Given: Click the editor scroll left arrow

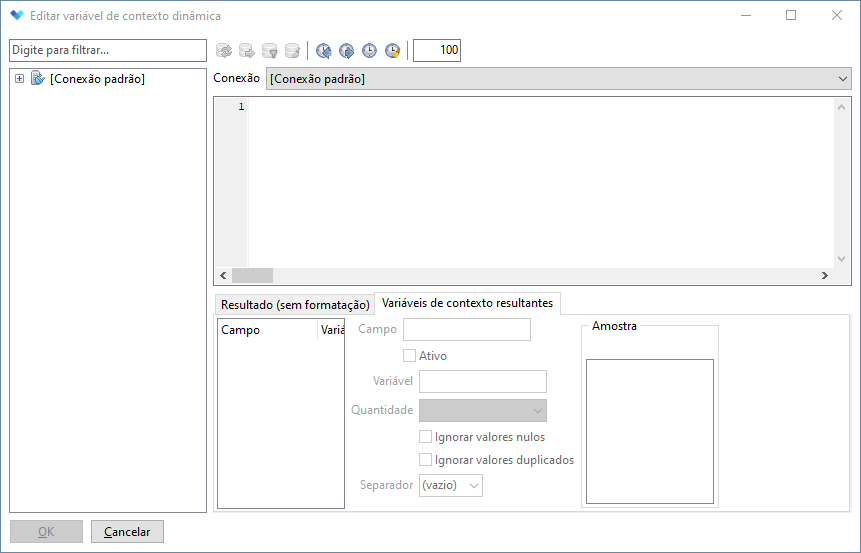Looking at the screenshot, I should (223, 276).
